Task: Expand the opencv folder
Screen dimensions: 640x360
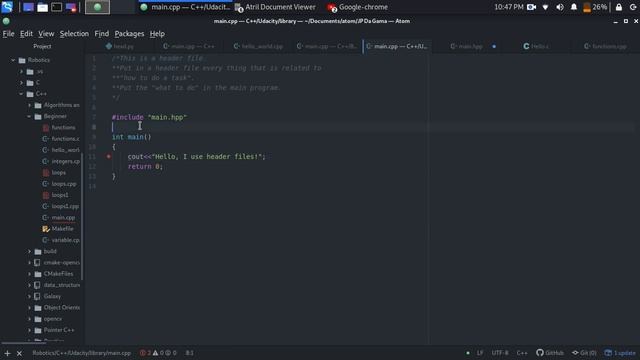Action: (x=29, y=319)
